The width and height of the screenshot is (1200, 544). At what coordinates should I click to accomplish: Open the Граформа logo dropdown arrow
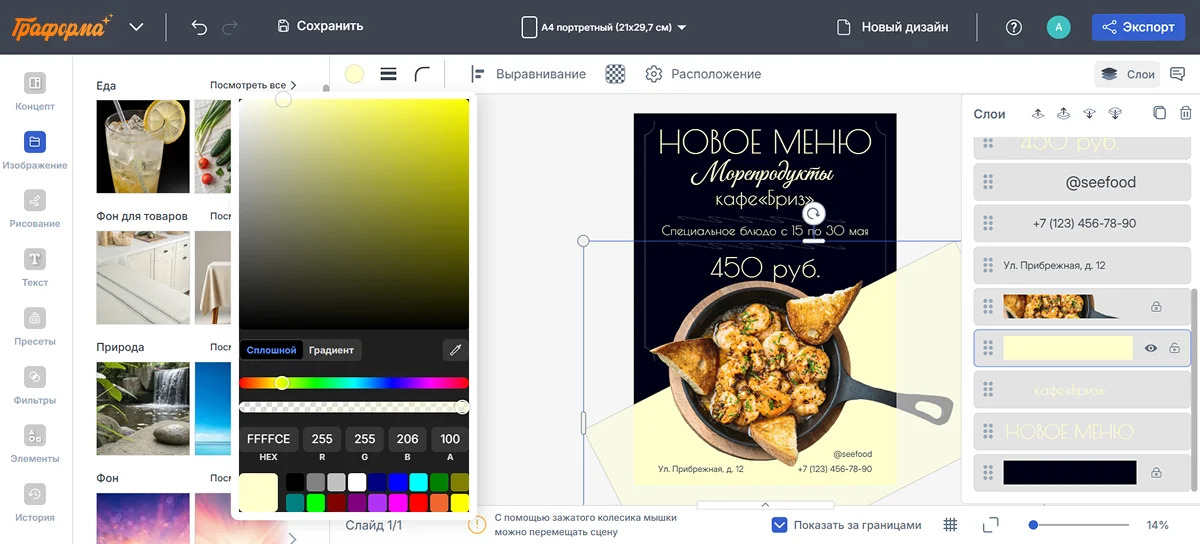pos(137,27)
